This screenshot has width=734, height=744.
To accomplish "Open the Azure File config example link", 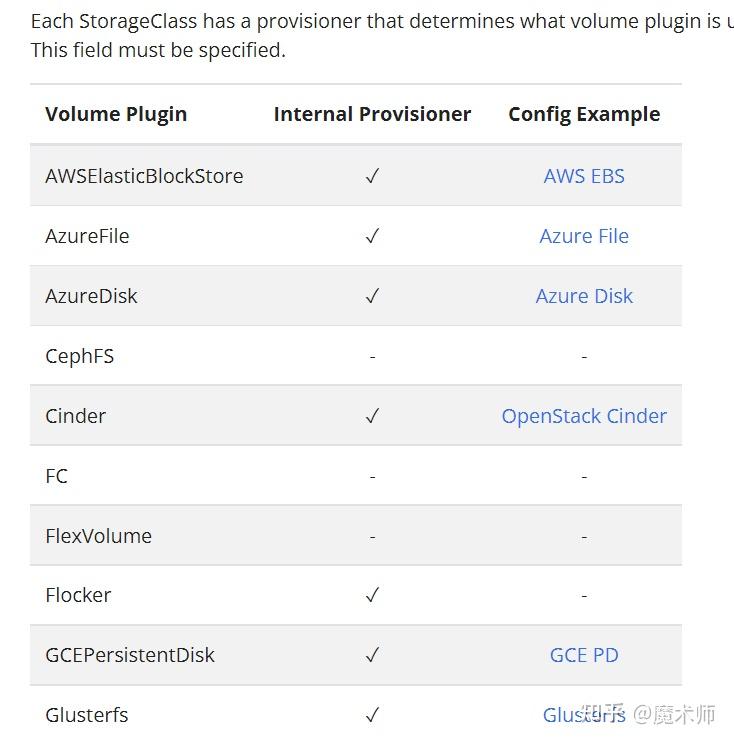I will pos(584,236).
